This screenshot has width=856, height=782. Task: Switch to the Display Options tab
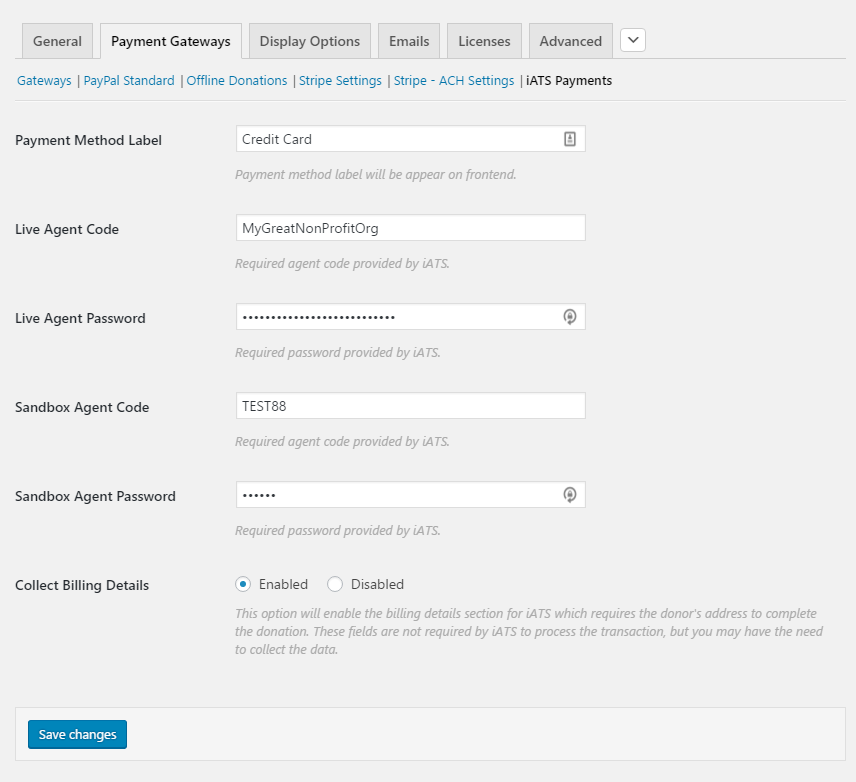[310, 41]
